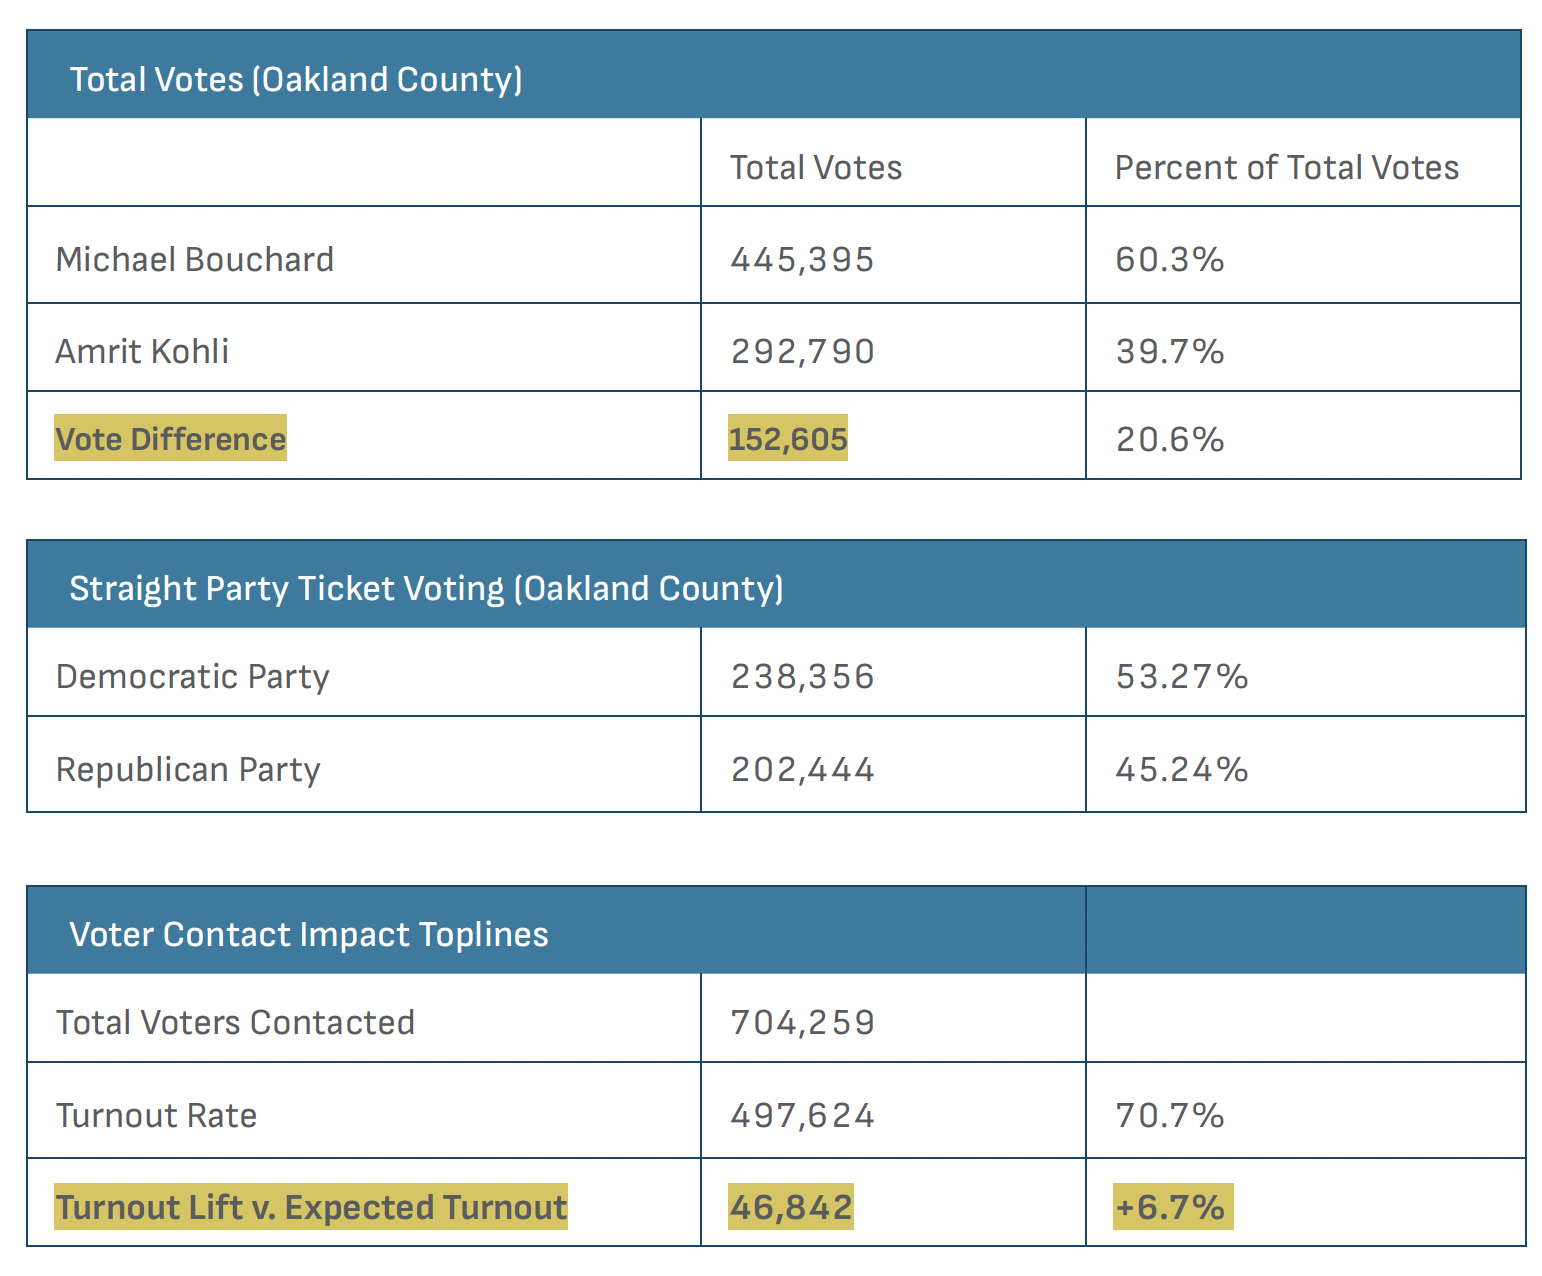This screenshot has width=1542, height=1276.
Task: Click the Democratic Party row label
Action: tap(193, 677)
